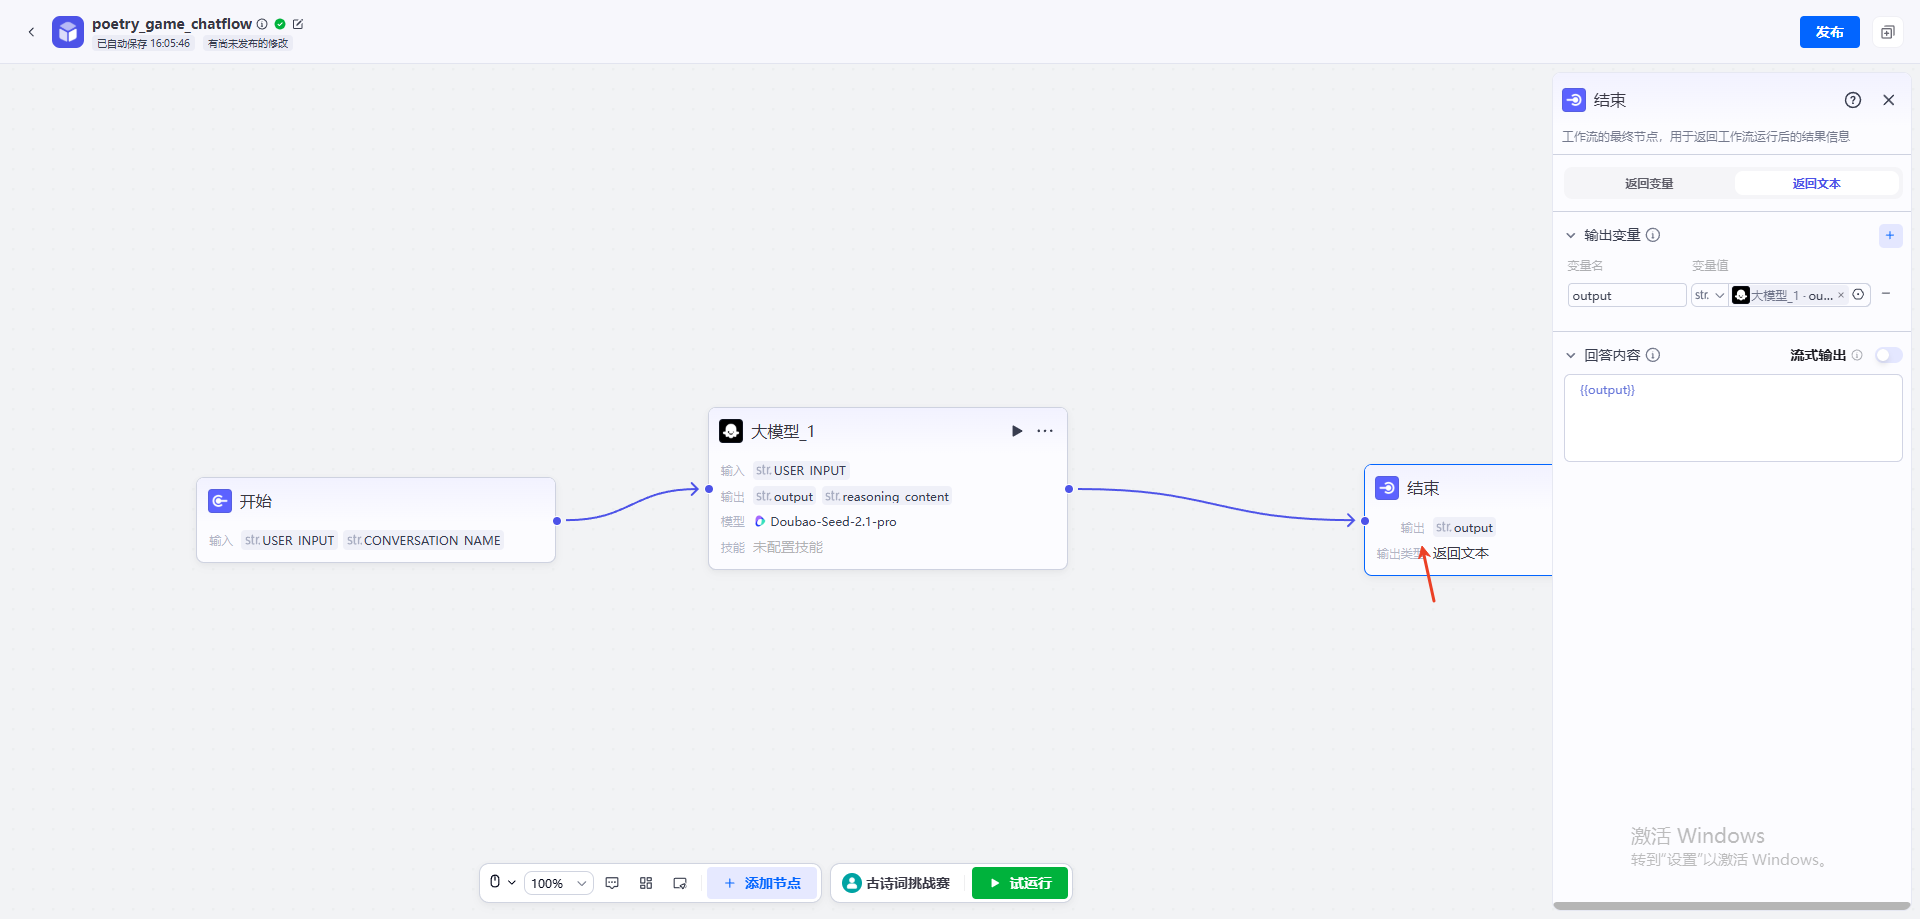Open the 100% zoom level dropdown
This screenshot has height=919, width=1920.
559,883
